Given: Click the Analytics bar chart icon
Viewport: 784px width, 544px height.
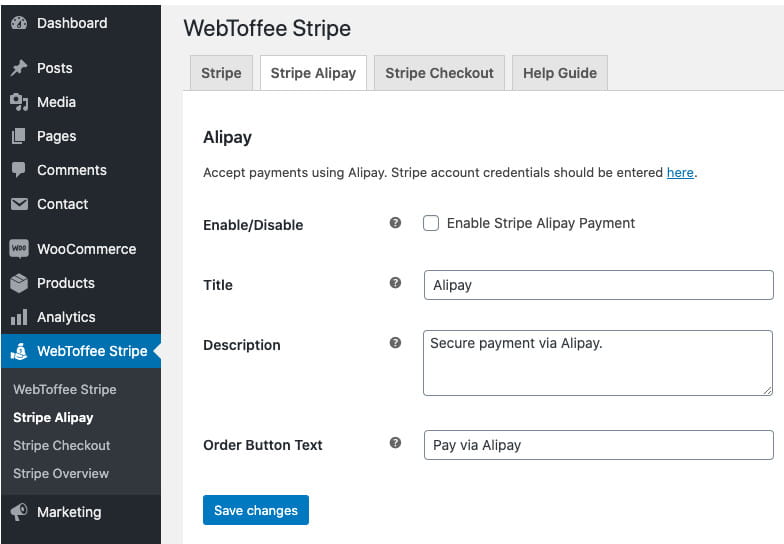Looking at the screenshot, I should (x=19, y=317).
